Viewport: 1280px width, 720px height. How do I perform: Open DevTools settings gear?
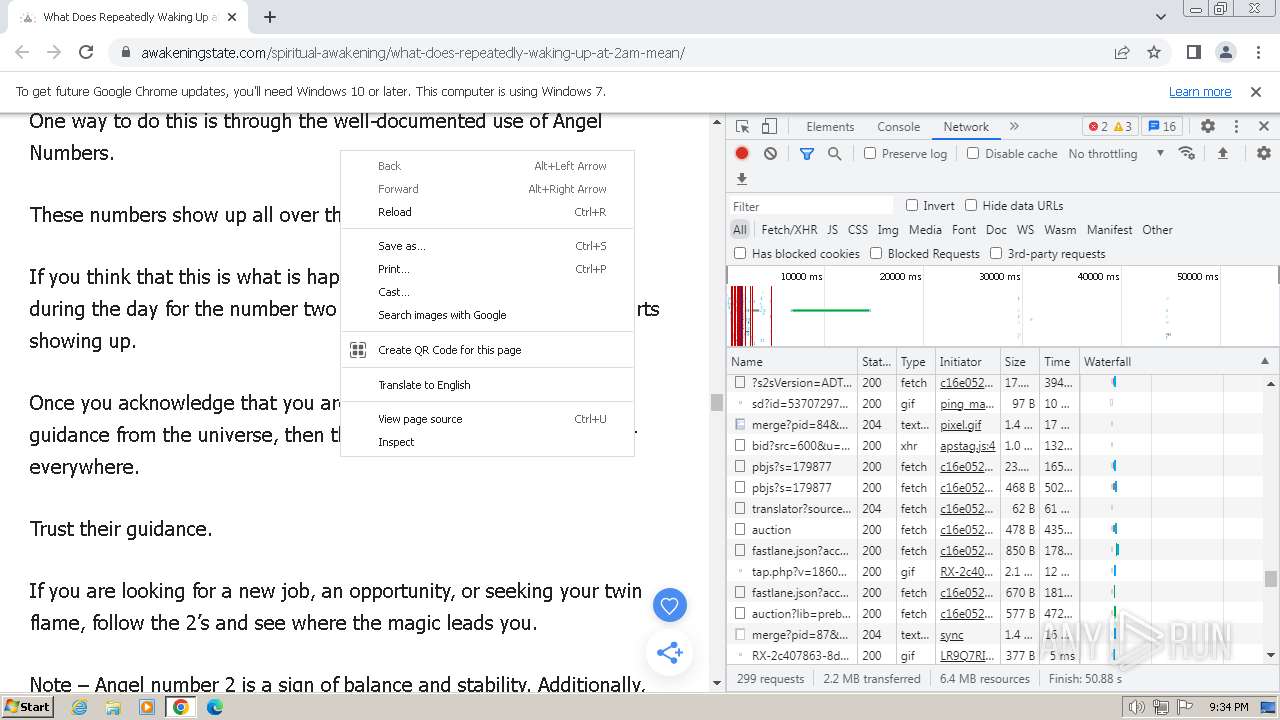tap(1208, 127)
